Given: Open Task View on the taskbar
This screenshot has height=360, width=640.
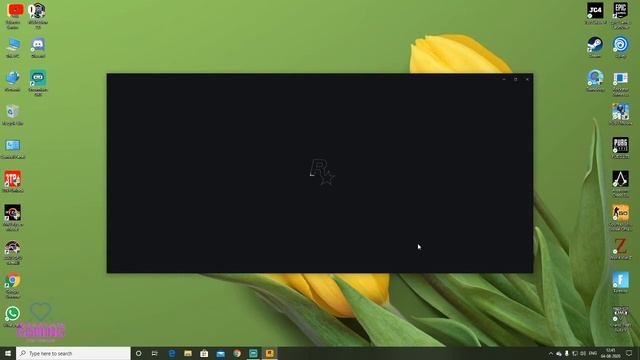Looking at the screenshot, I should [155, 353].
